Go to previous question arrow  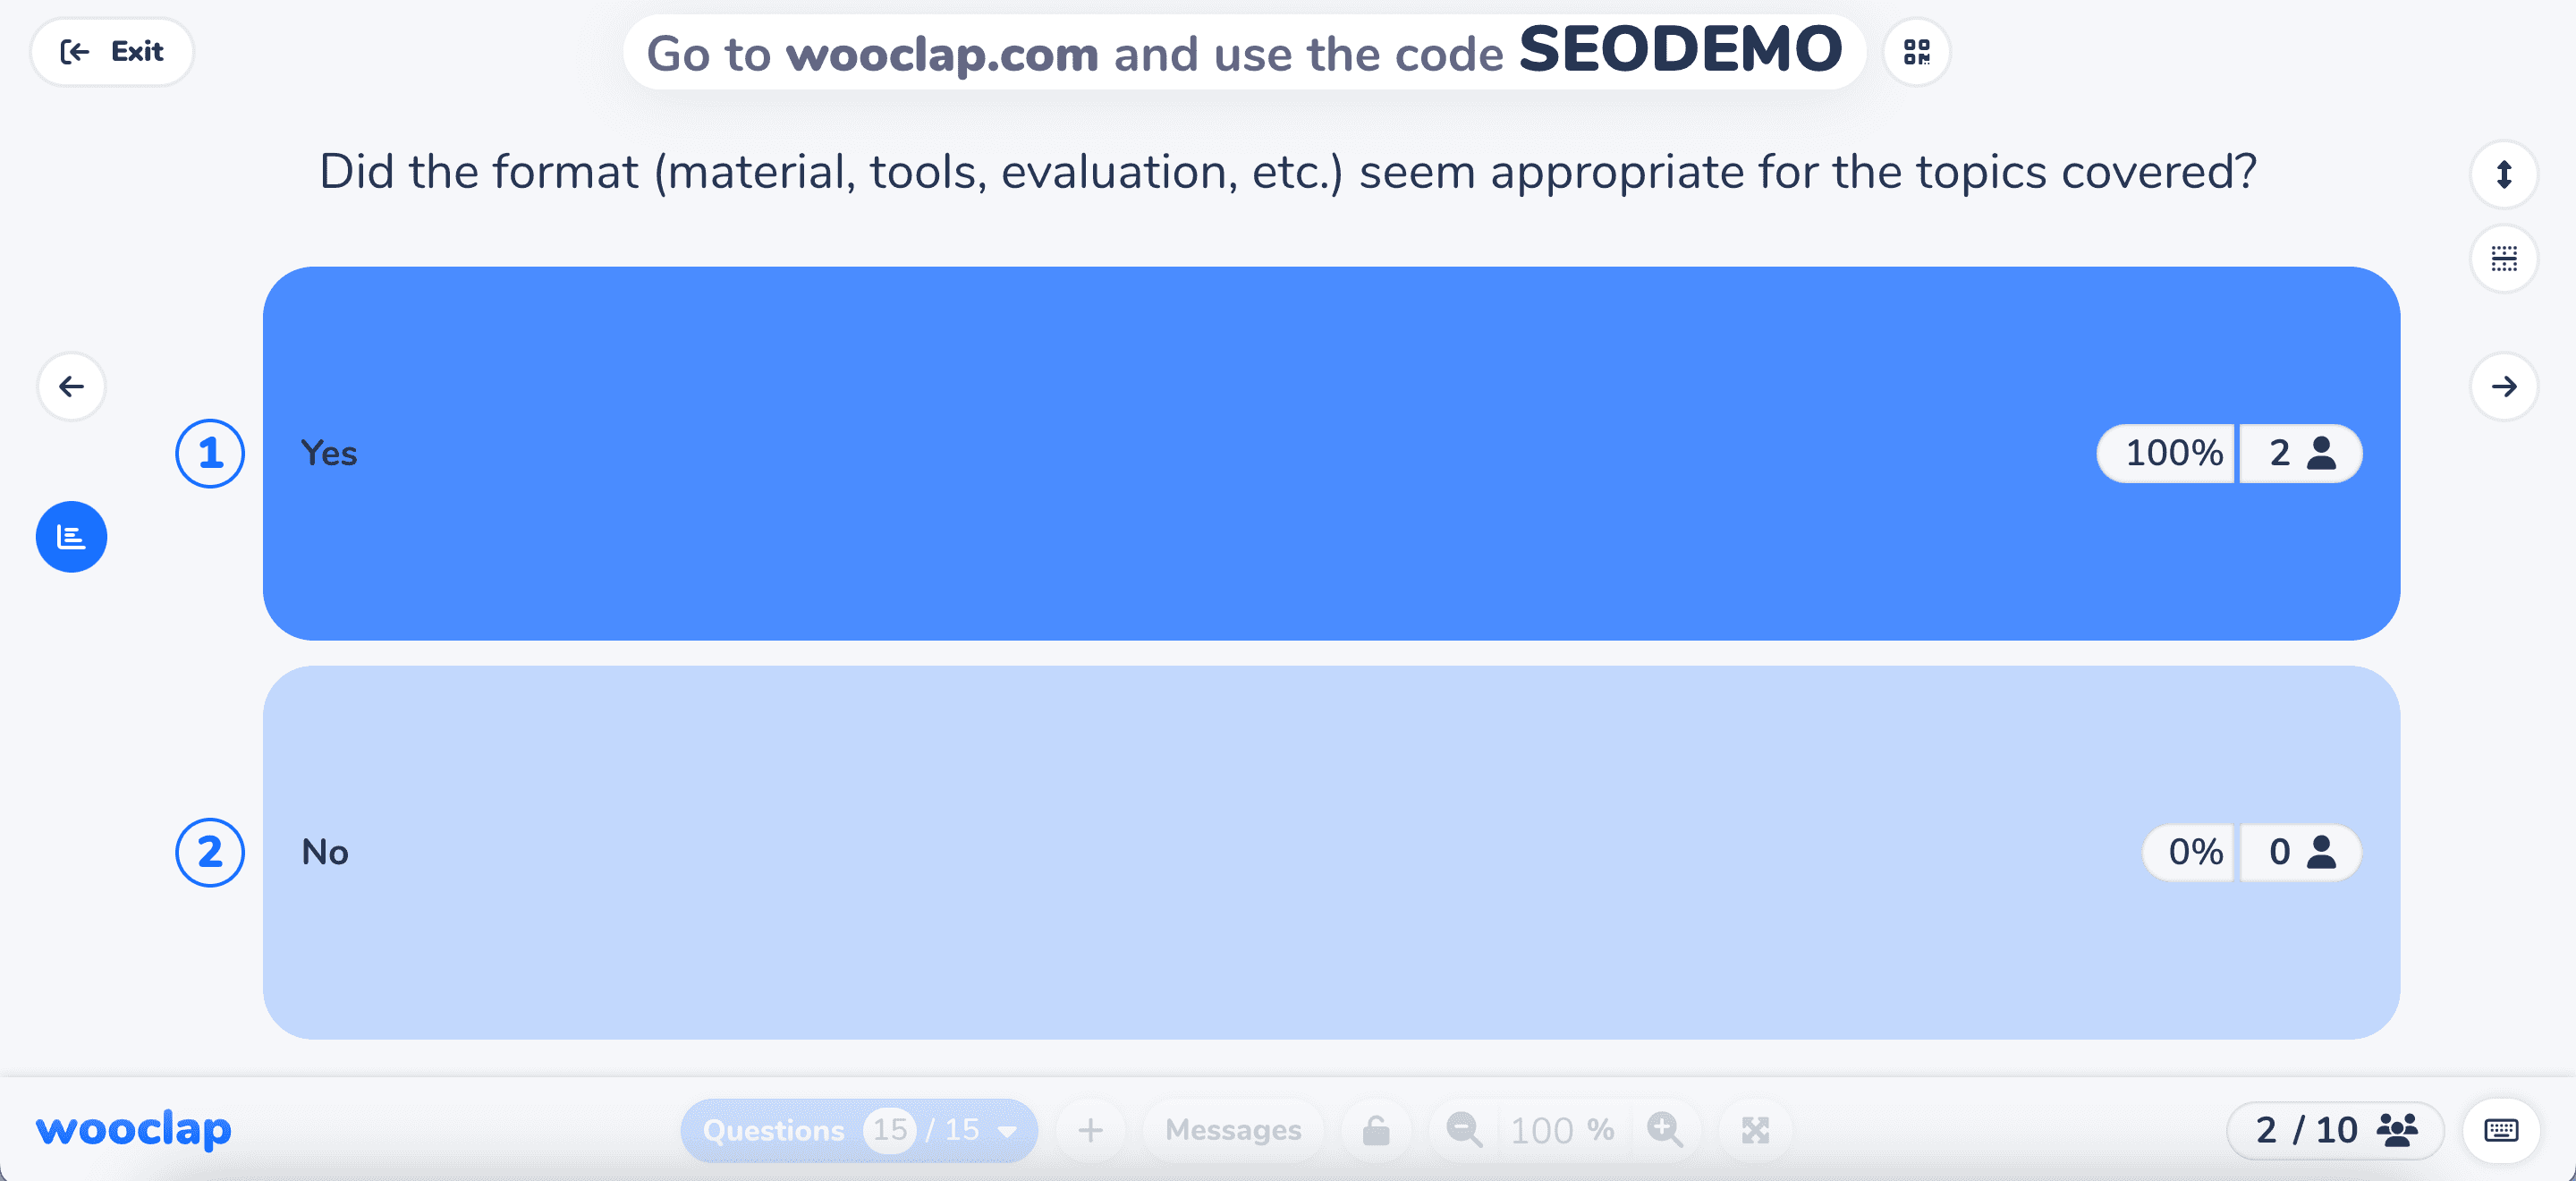(x=71, y=386)
